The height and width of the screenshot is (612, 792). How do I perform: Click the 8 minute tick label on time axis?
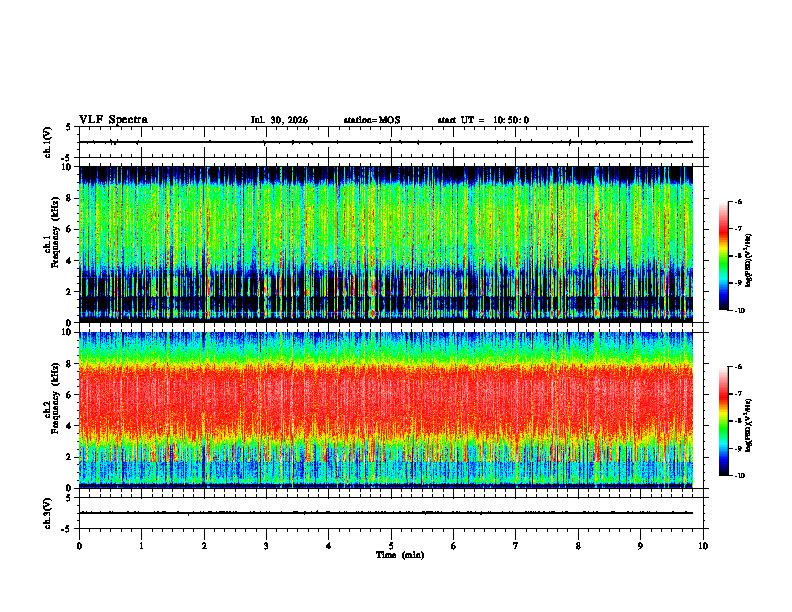coord(578,546)
